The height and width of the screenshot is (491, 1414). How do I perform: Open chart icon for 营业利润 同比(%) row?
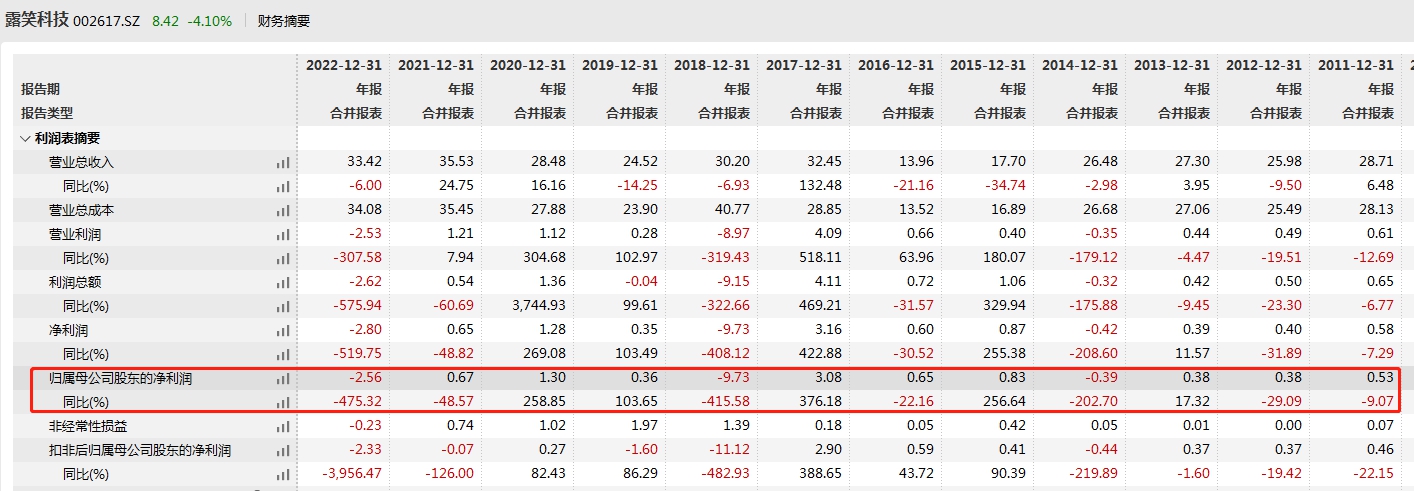click(x=283, y=258)
